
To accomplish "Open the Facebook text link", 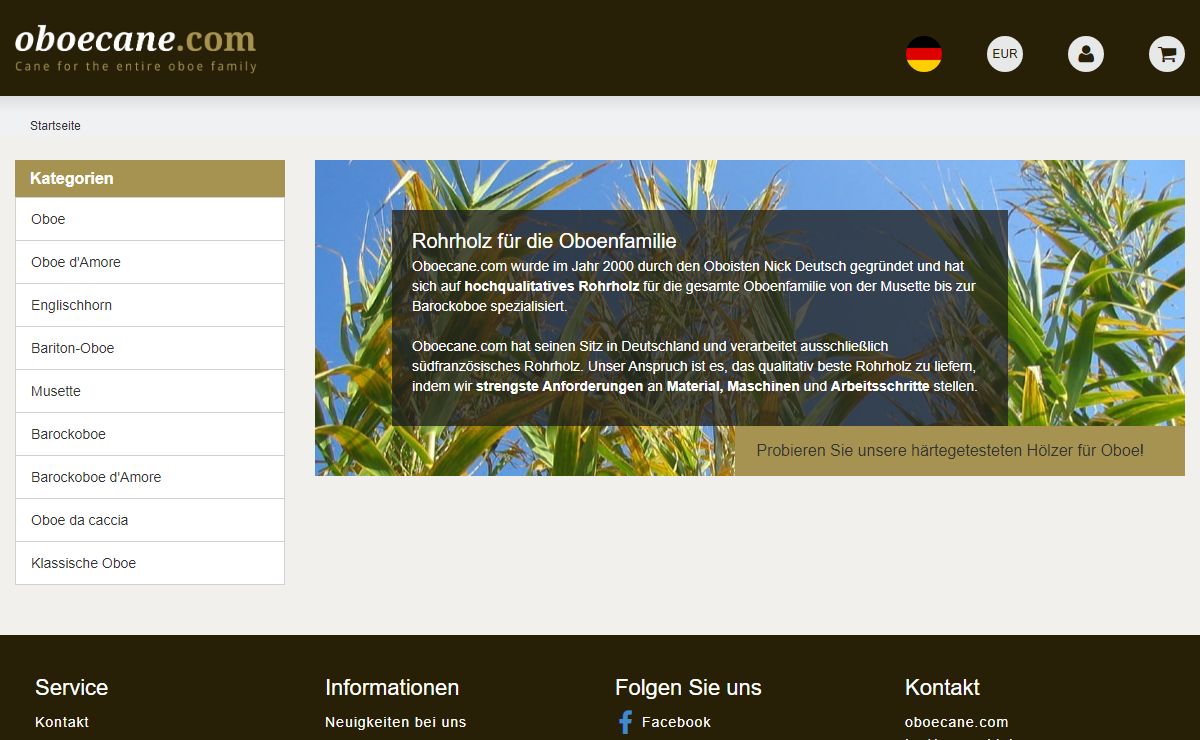I will pyautogui.click(x=676, y=722).
